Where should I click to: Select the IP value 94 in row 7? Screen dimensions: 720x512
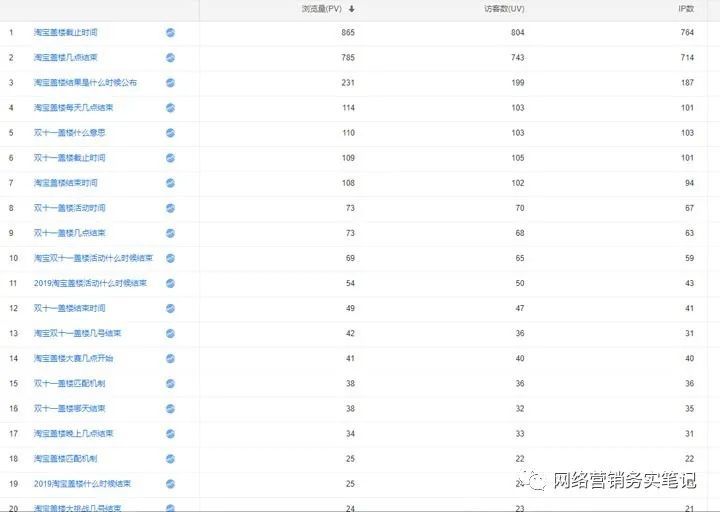tap(689, 183)
